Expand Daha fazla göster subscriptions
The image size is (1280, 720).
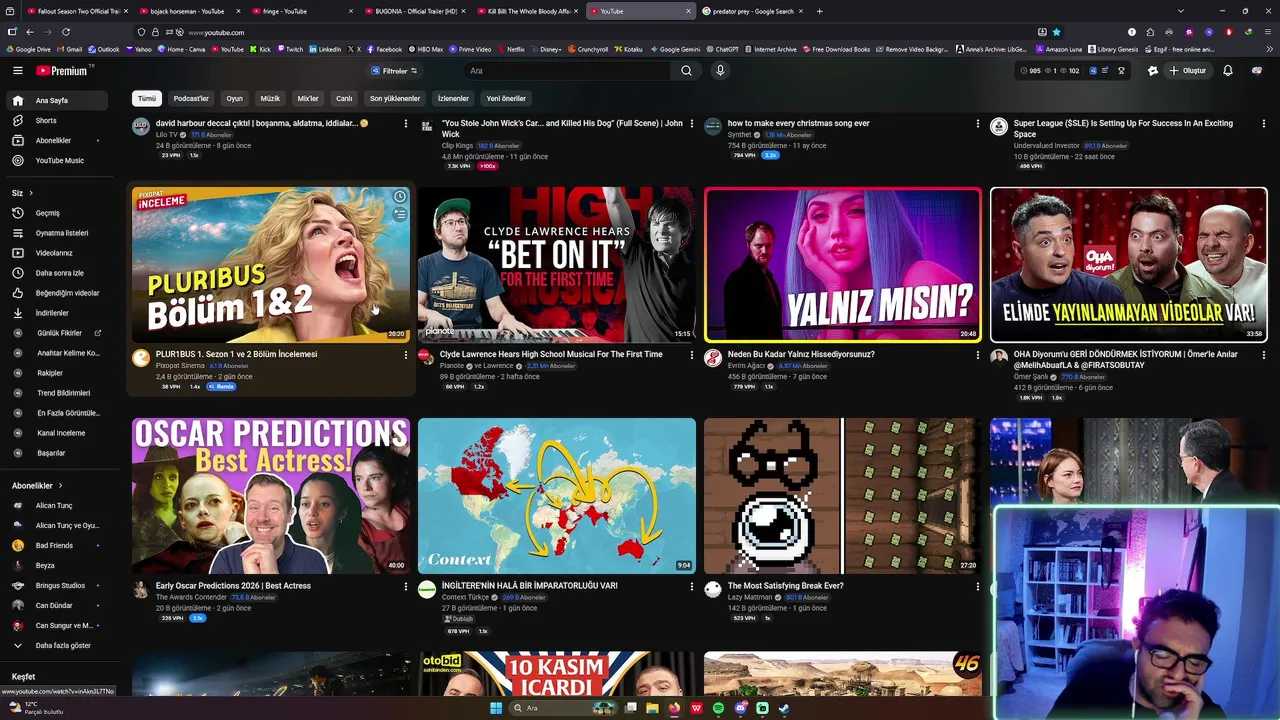(55, 646)
